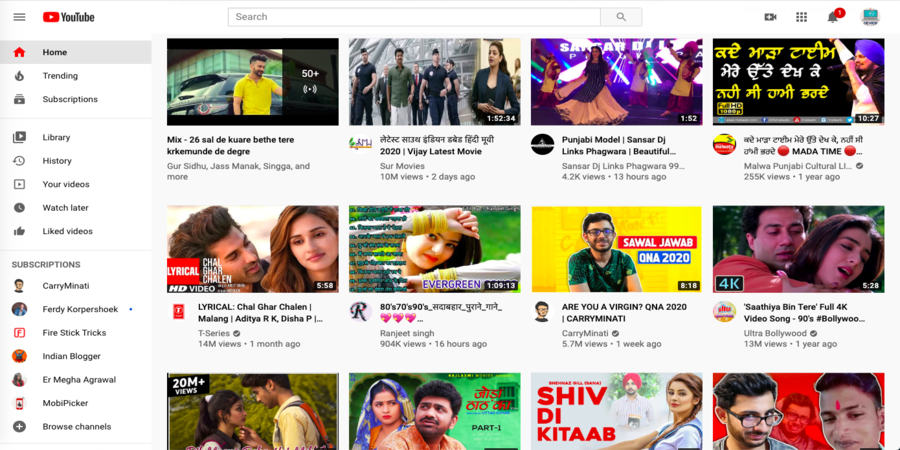Open title 'Mix - 26 sal de kuare'
Image resolution: width=900 pixels, height=450 pixels.
(x=231, y=146)
